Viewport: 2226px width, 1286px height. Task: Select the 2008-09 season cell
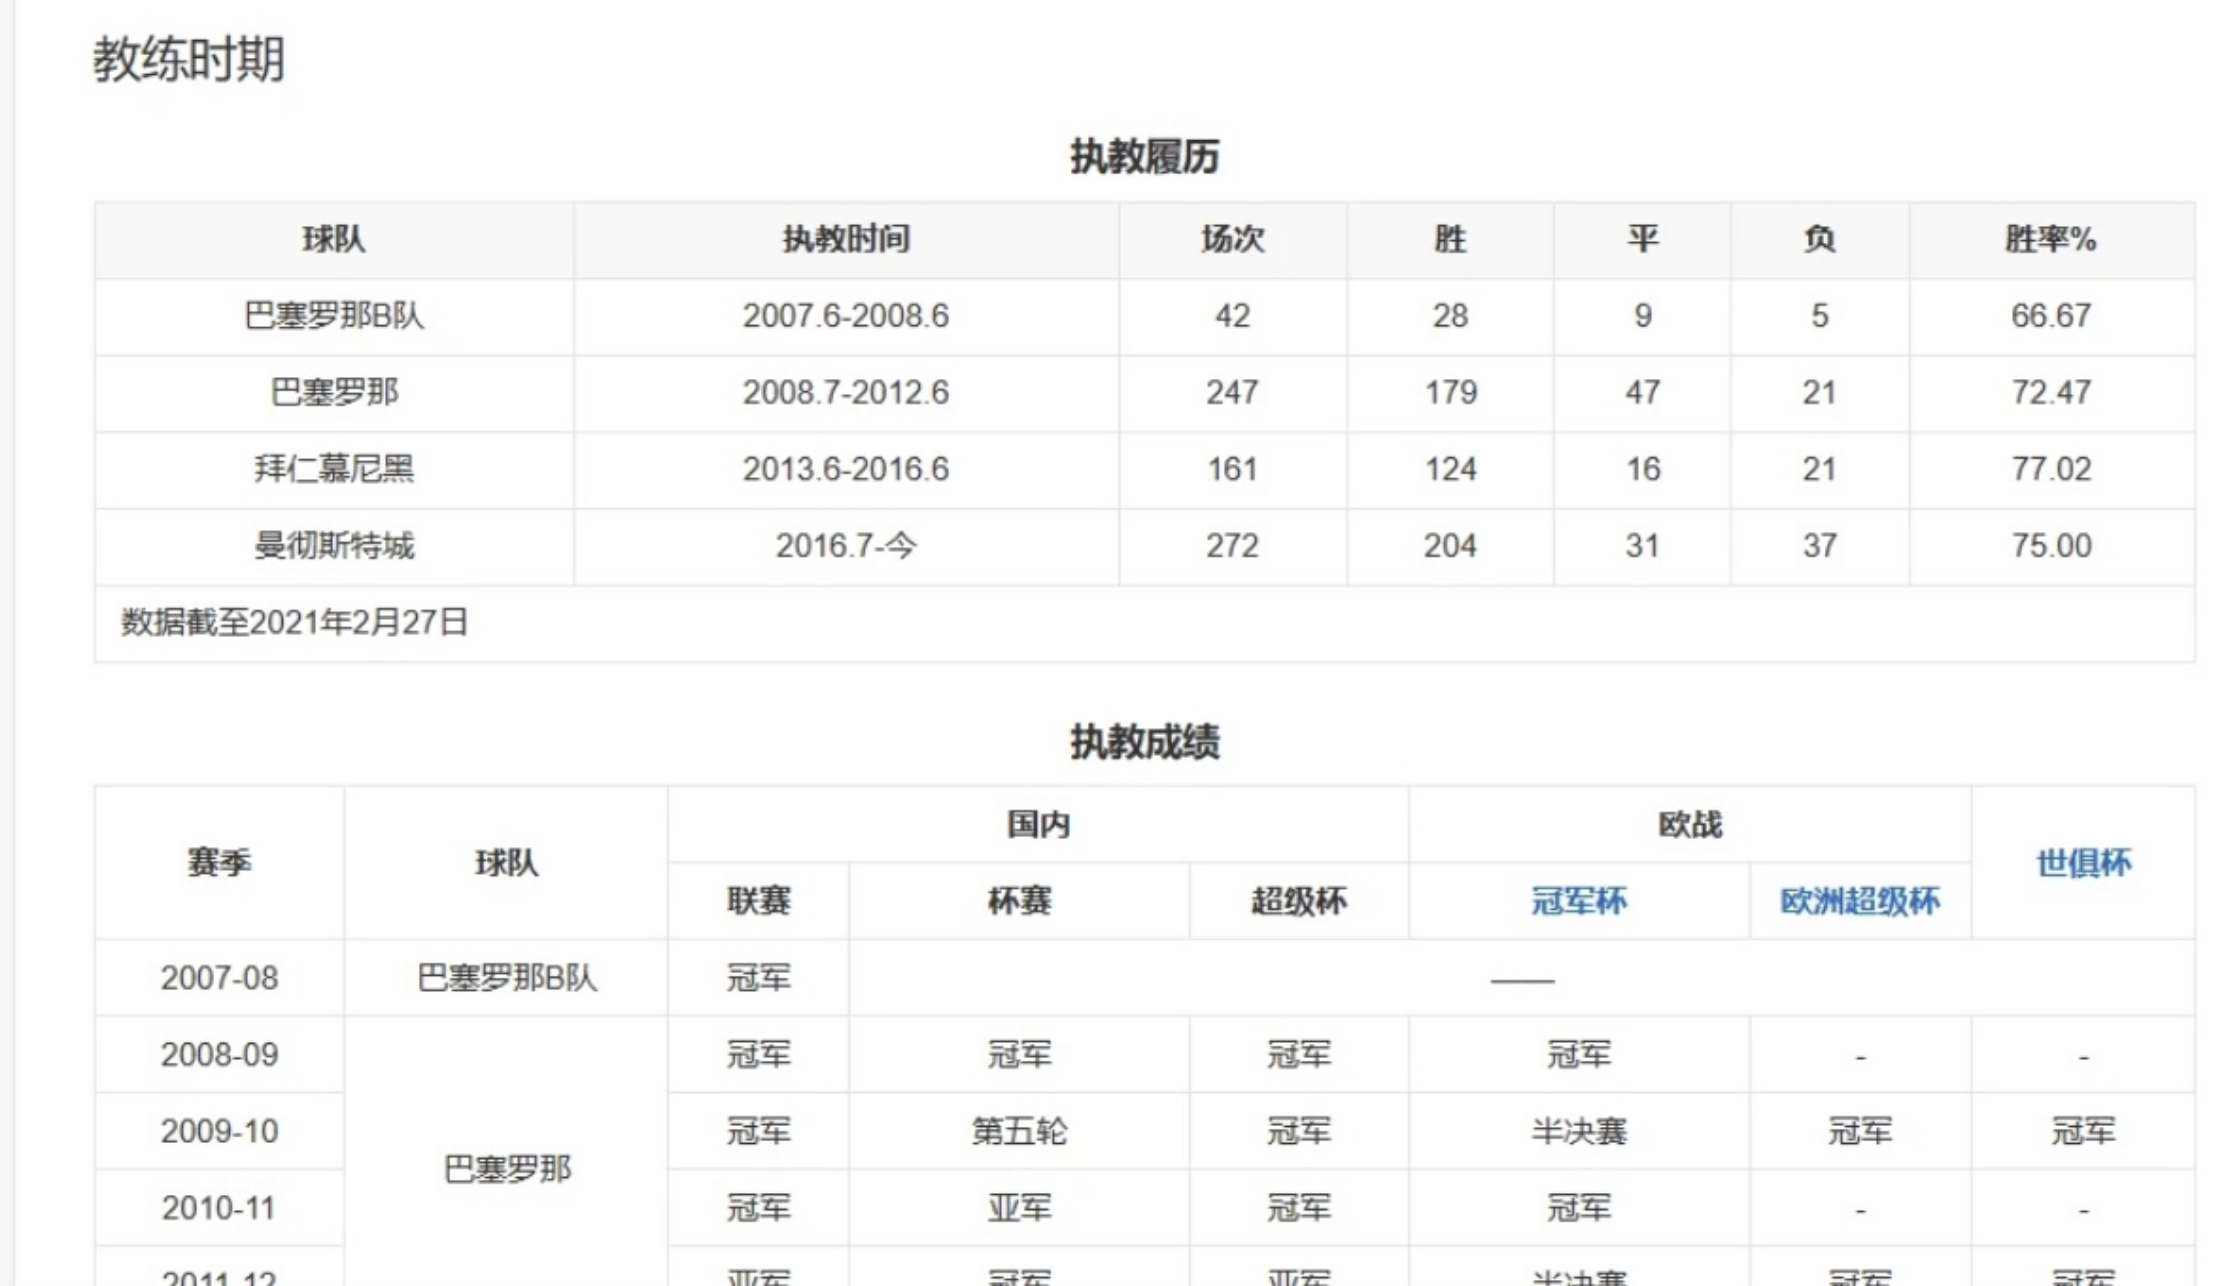pos(219,1055)
